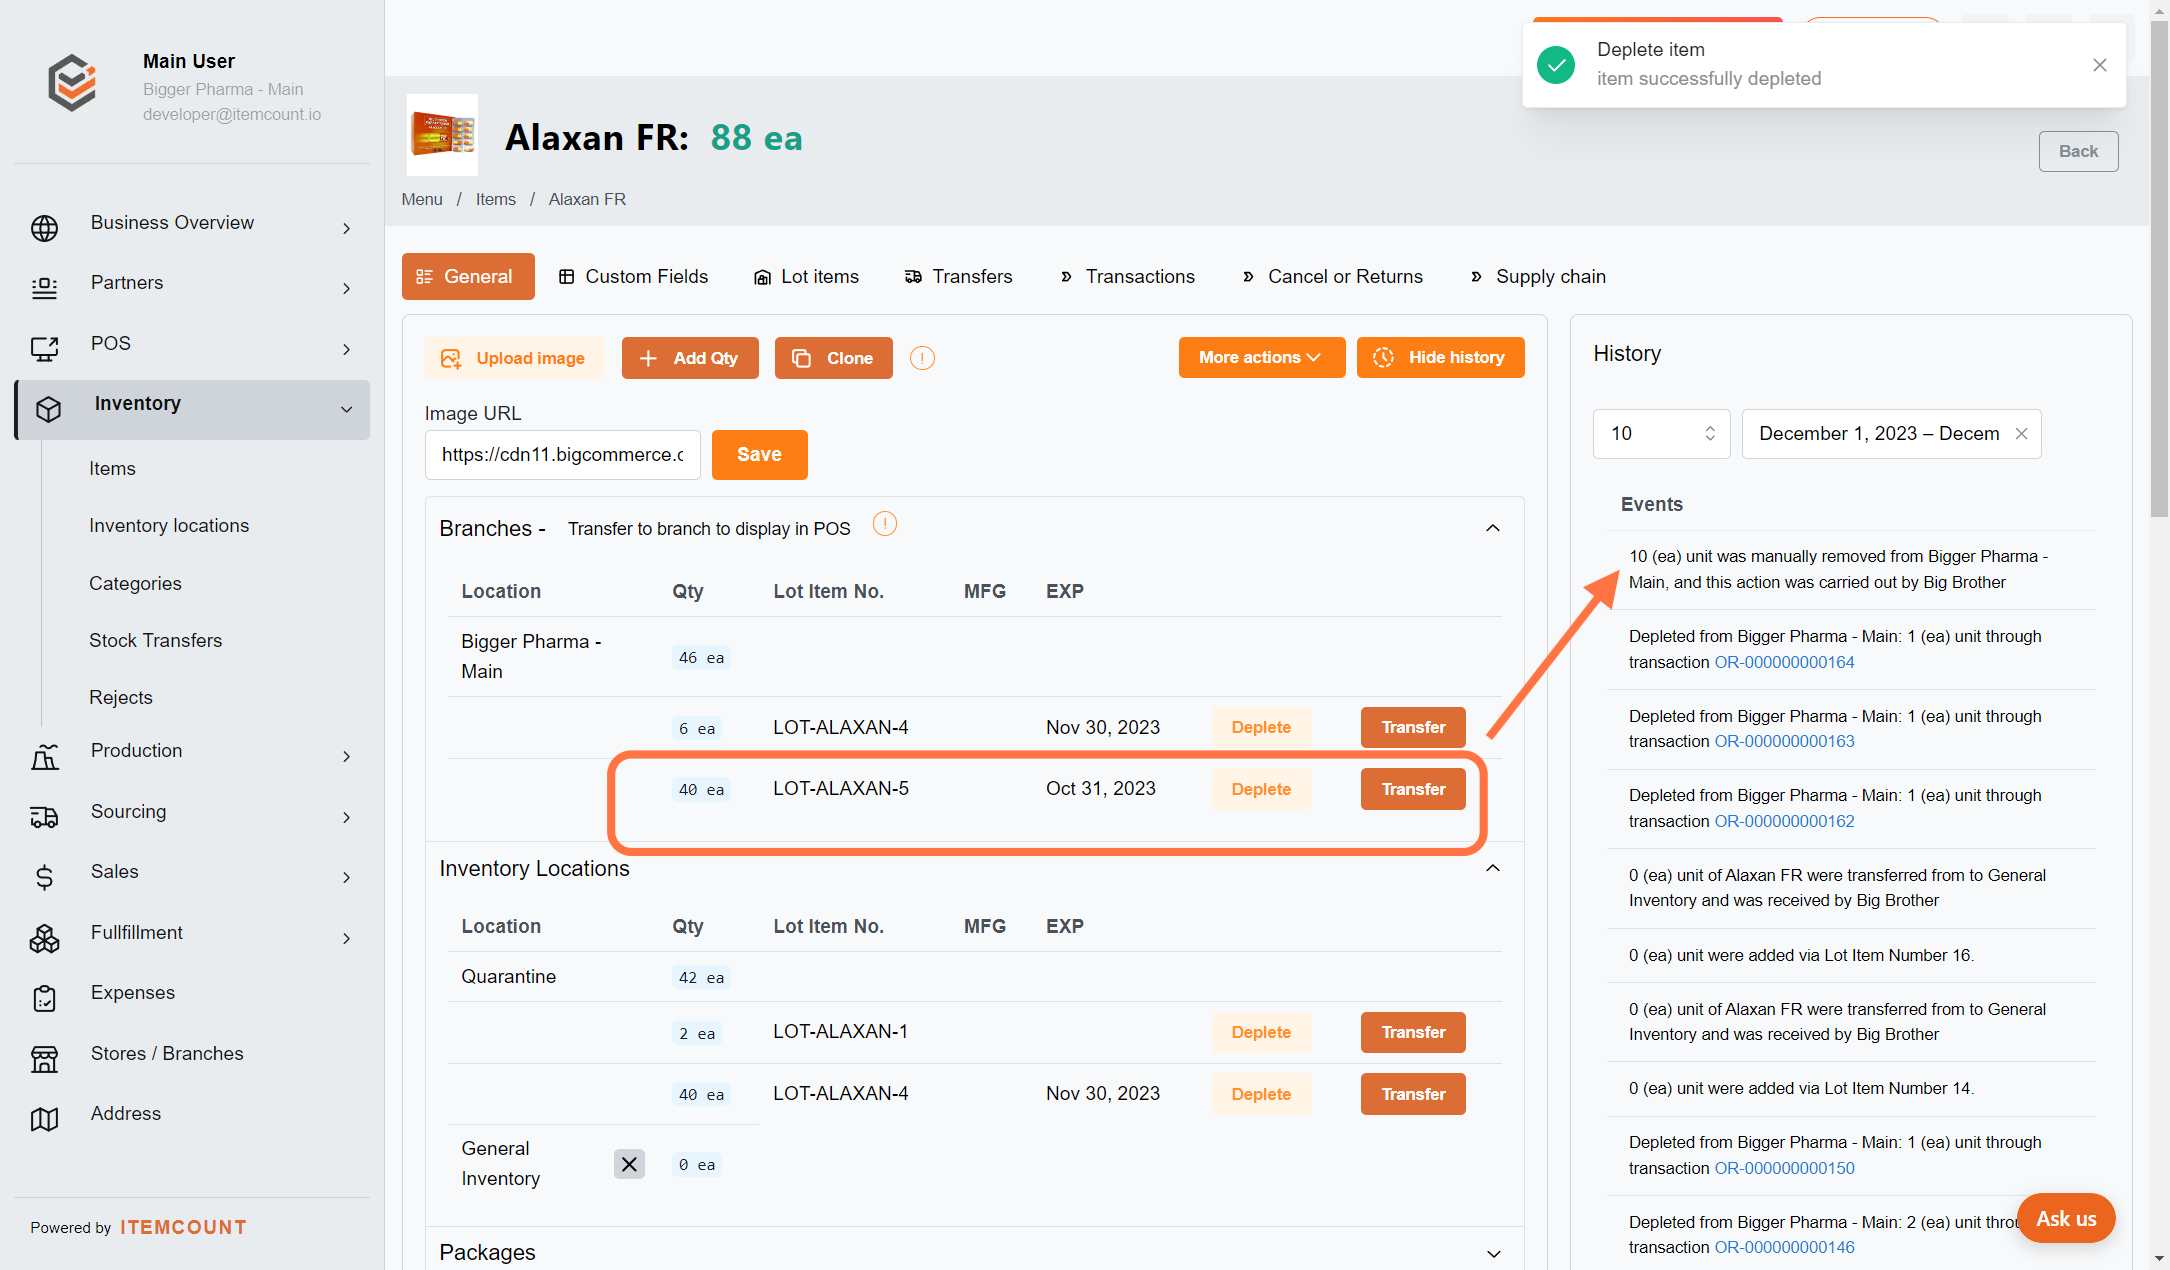Click the POS monitor icon

pos(44,349)
